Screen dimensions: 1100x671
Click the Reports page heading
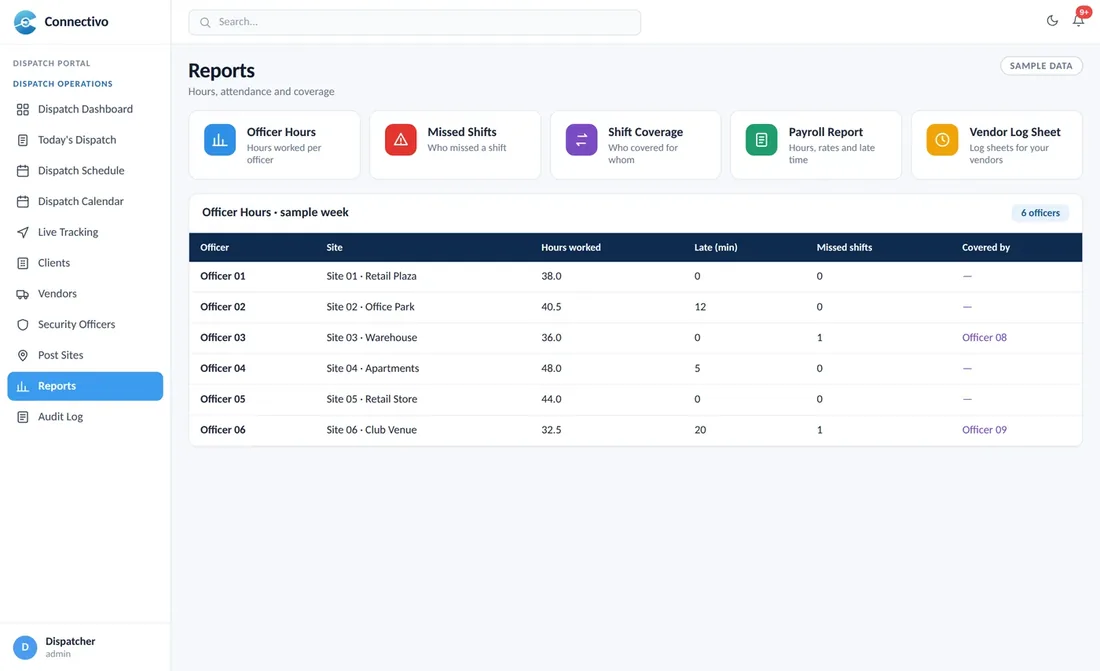click(x=222, y=71)
